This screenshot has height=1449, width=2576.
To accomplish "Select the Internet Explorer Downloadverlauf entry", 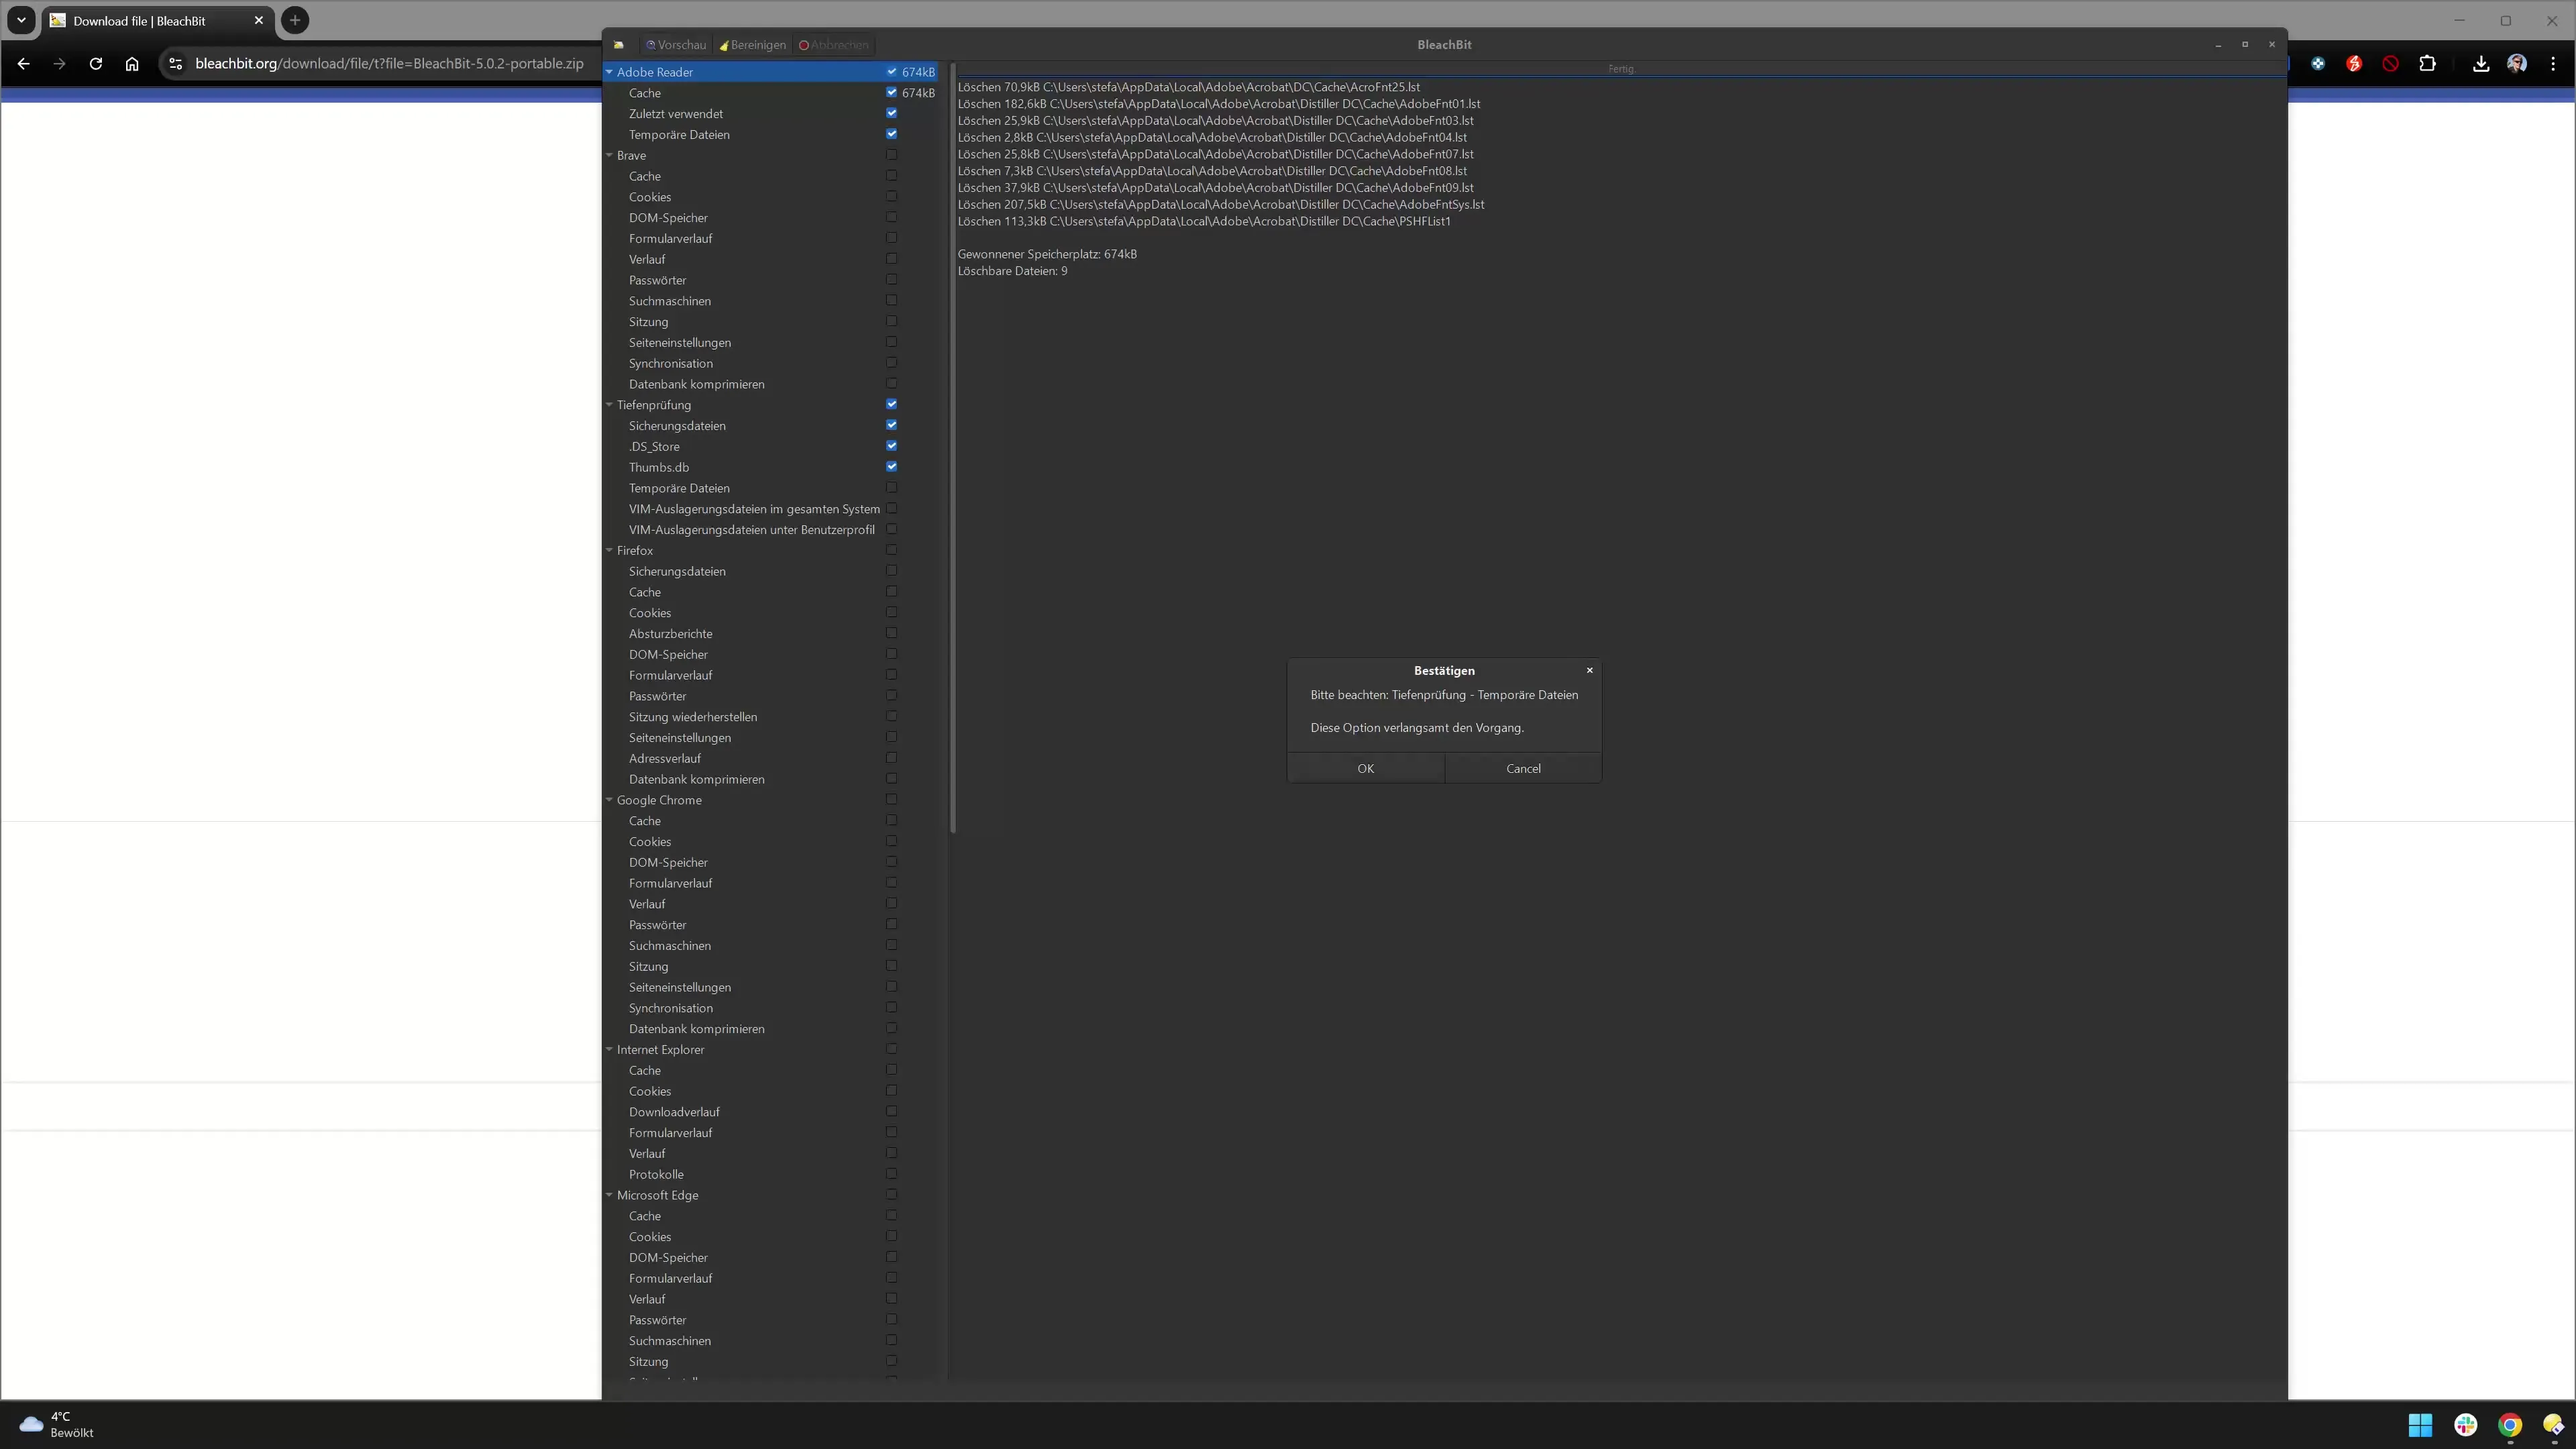I will coord(674,1111).
